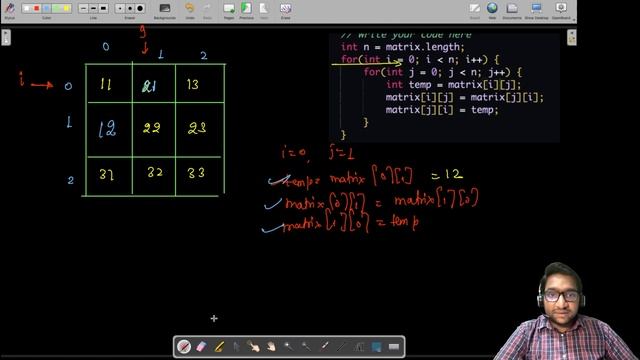The width and height of the screenshot is (640, 360).
Task: Set thin line width
Action: 83,8
